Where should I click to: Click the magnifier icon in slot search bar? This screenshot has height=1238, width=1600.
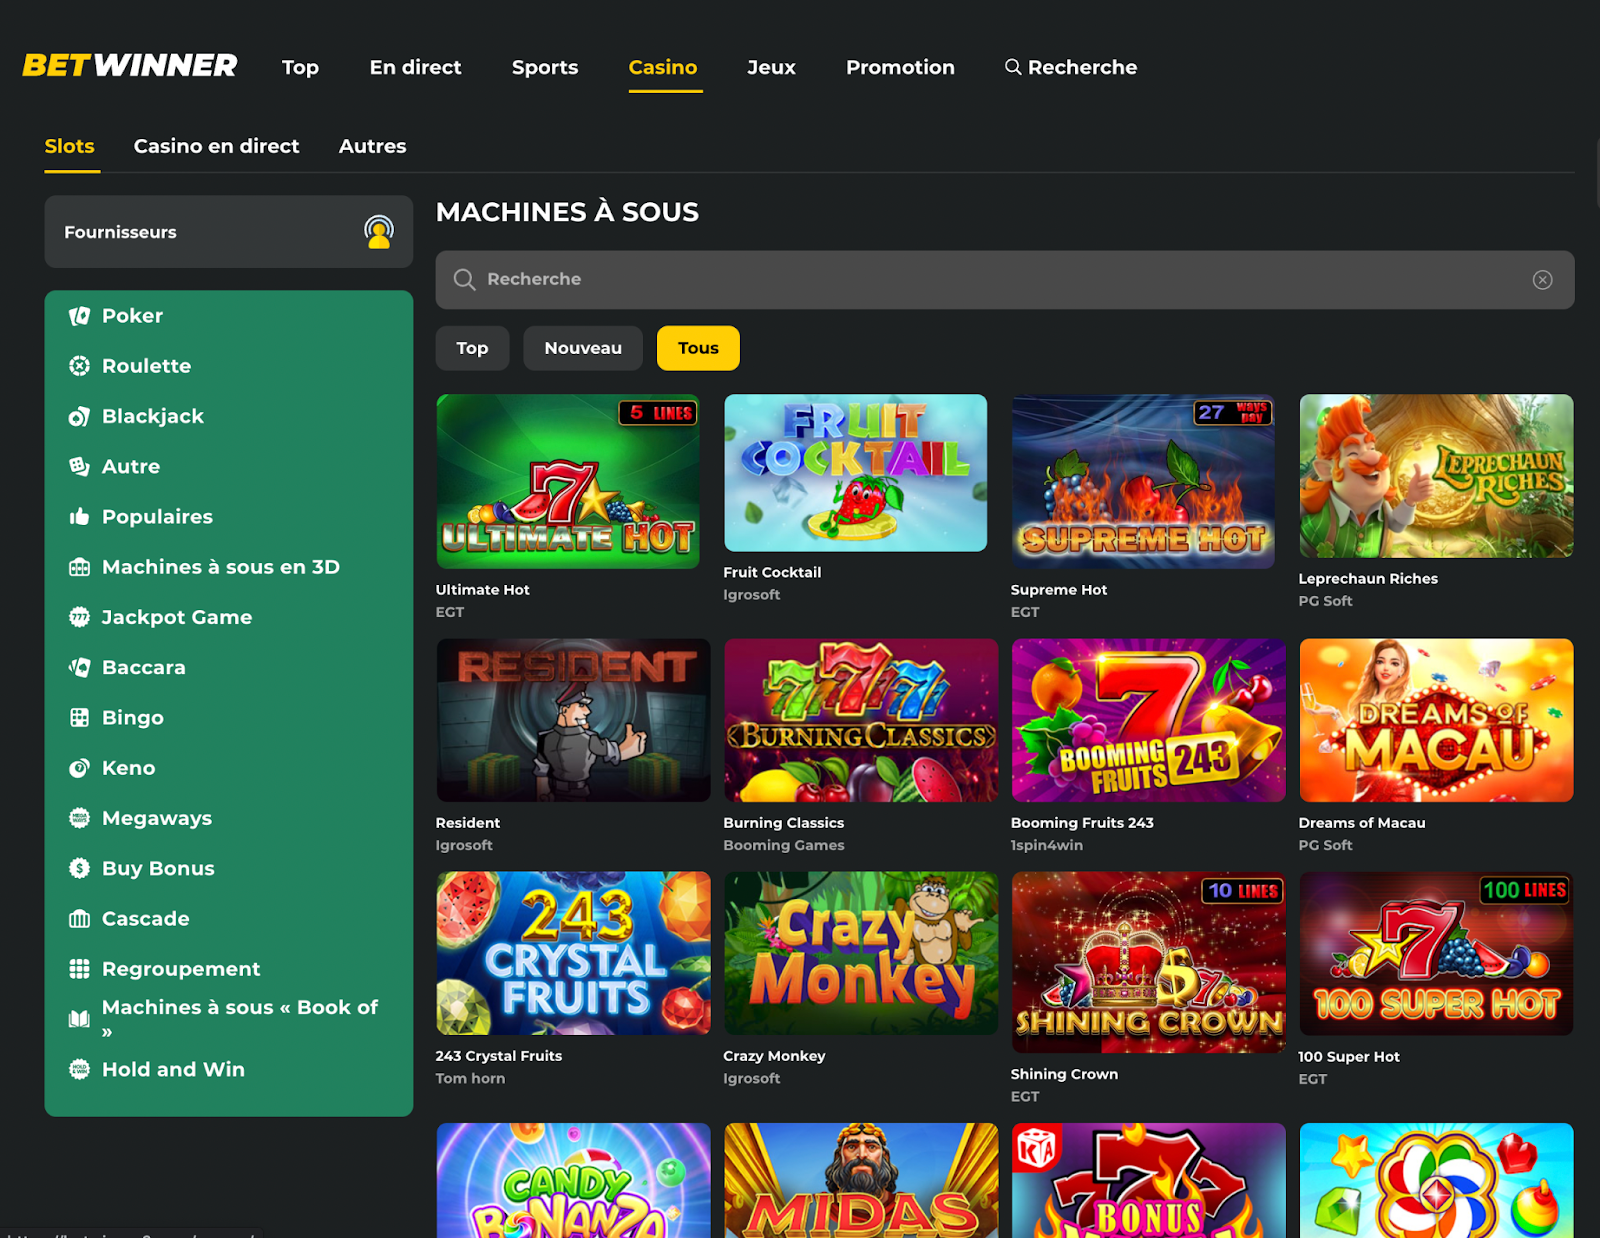tap(464, 279)
